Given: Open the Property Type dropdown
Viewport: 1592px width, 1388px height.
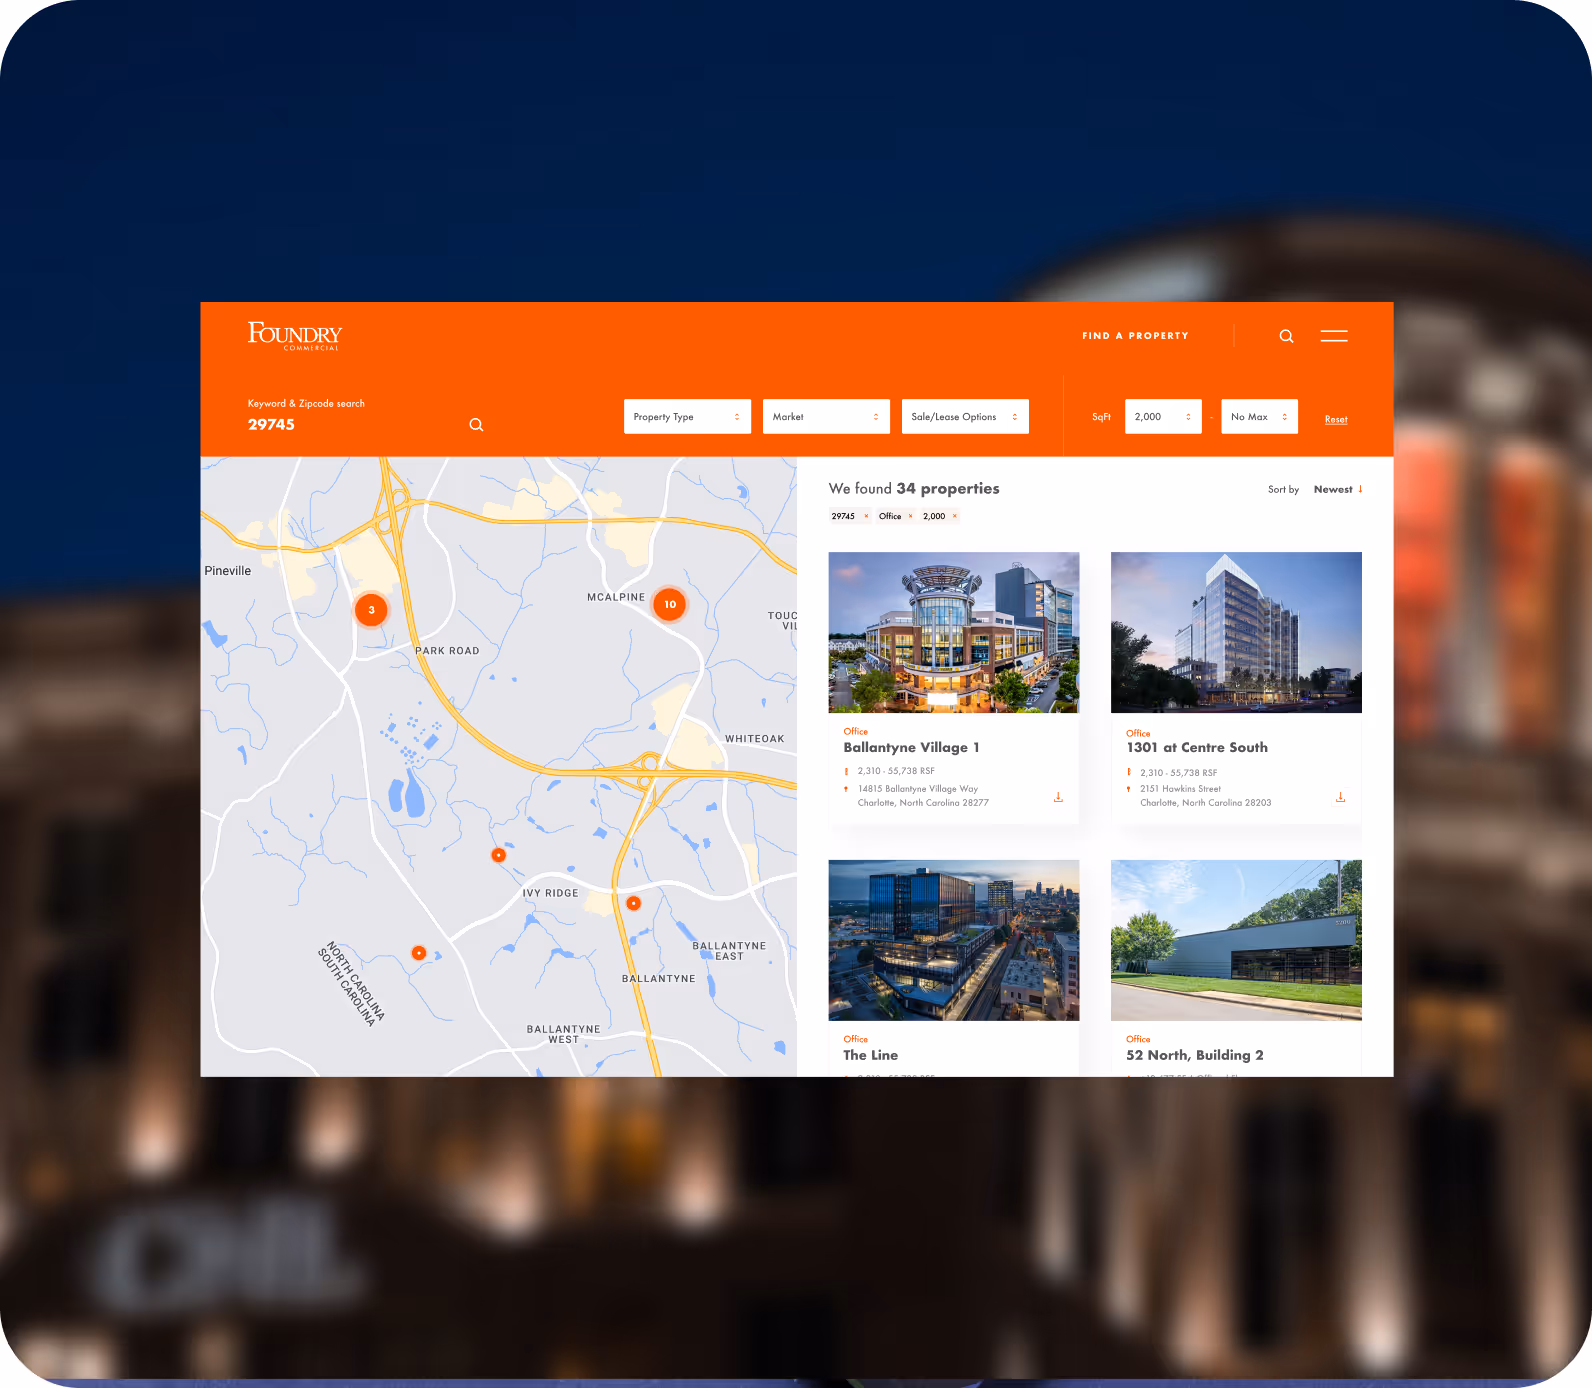Looking at the screenshot, I should 687,417.
